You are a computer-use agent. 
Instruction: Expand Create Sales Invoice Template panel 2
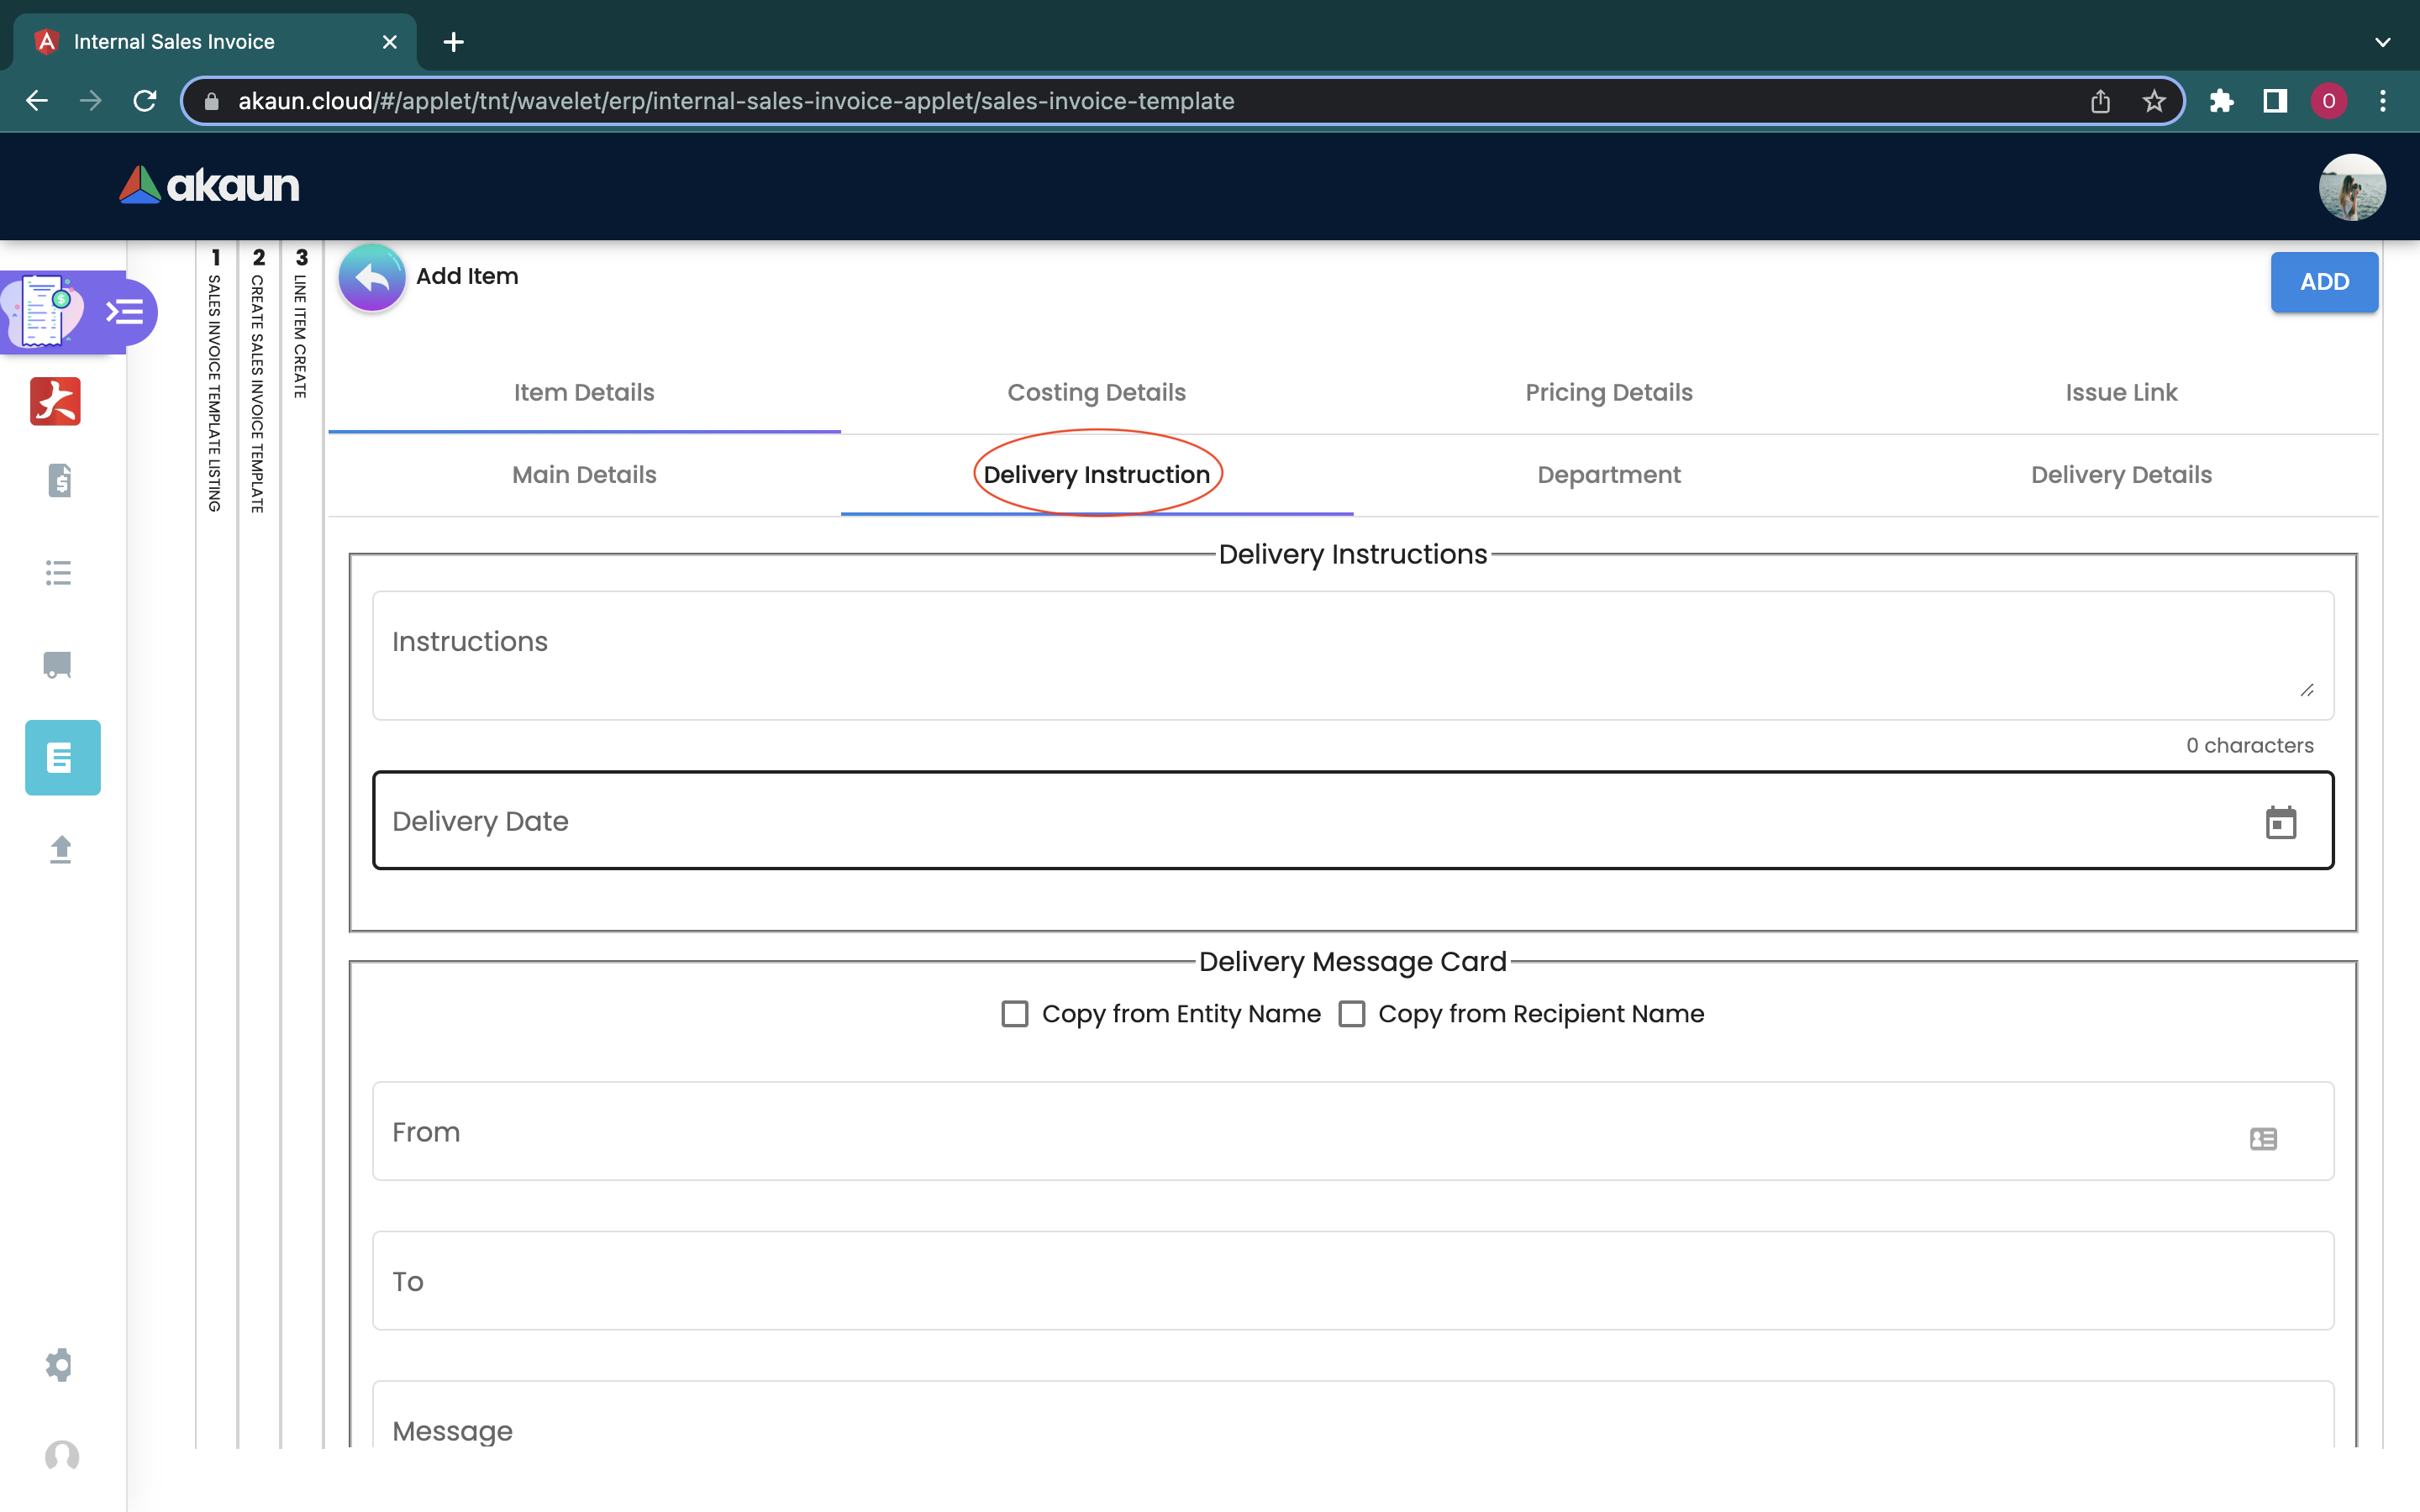[258, 380]
